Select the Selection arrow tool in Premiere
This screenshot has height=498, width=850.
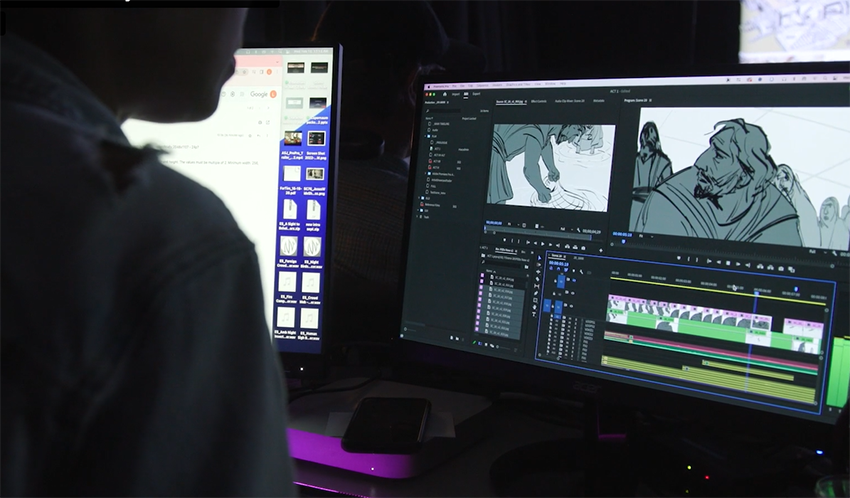(x=539, y=258)
